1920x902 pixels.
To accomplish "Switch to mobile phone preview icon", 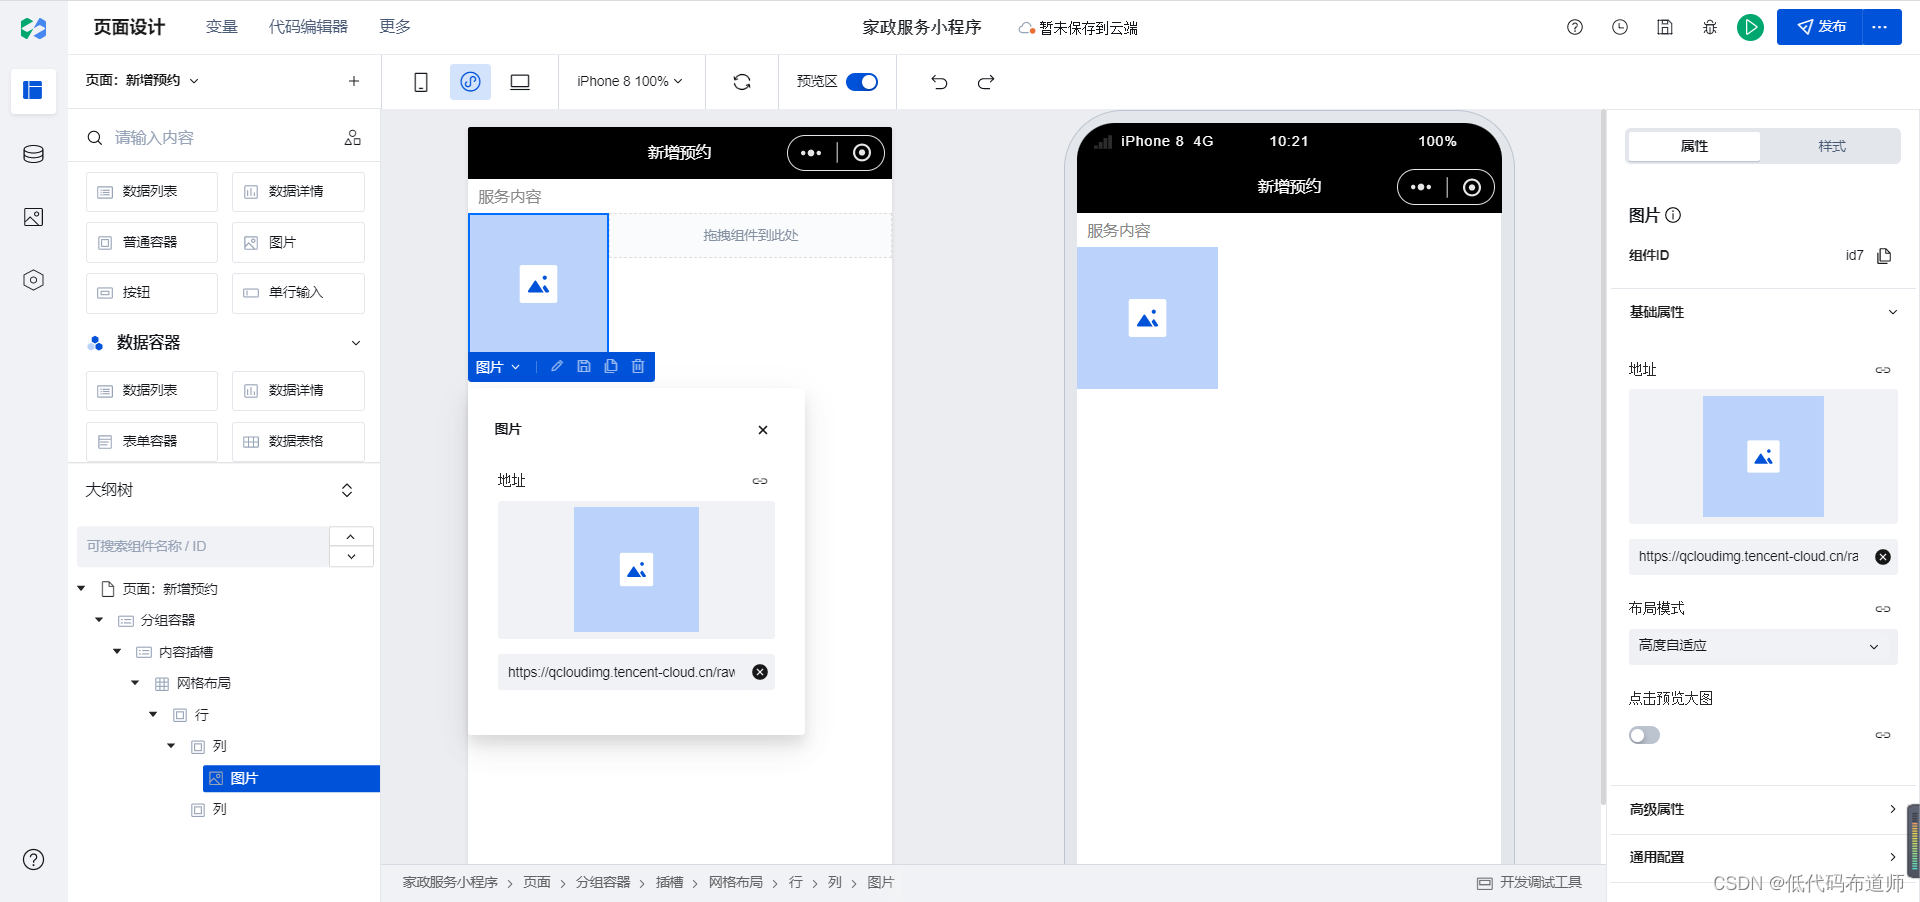I will 421,82.
